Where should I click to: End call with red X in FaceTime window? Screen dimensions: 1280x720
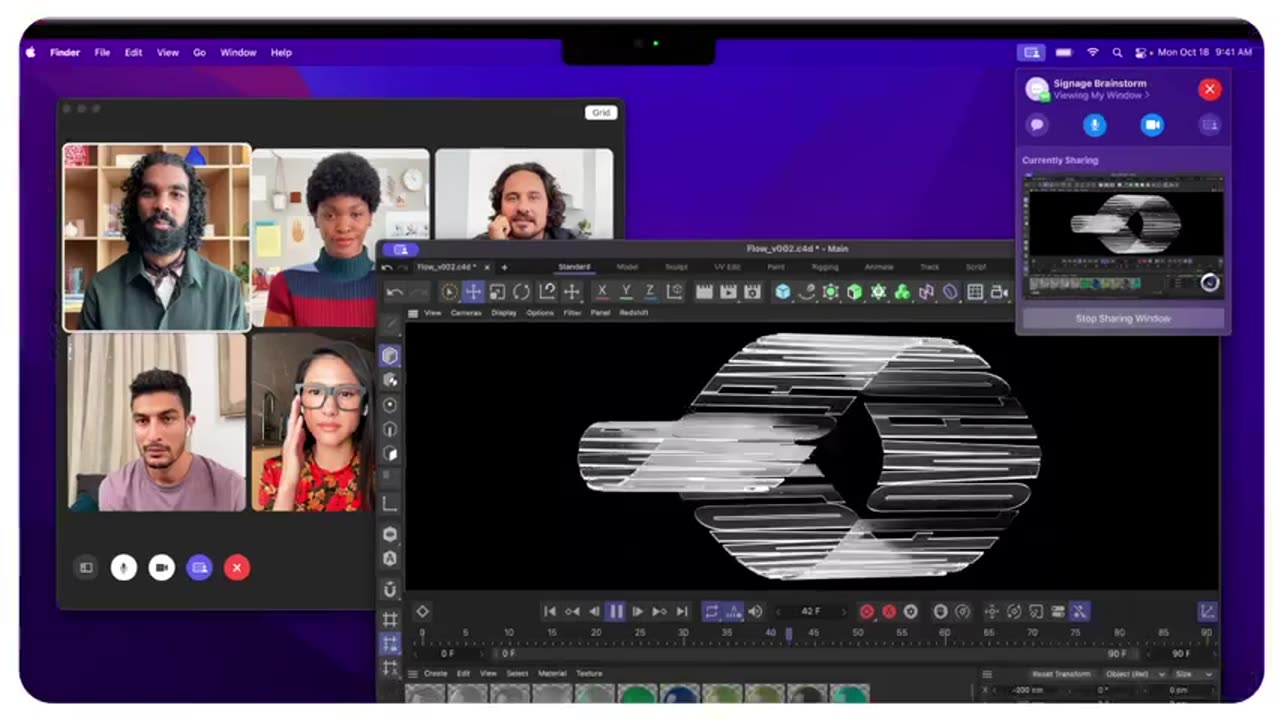coord(237,567)
